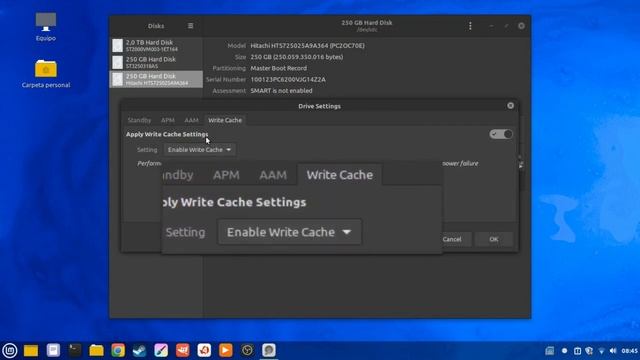This screenshot has width=640, height=360.
Task: Click the drive tray icon in system tray
Action: pyautogui.click(x=550, y=351)
